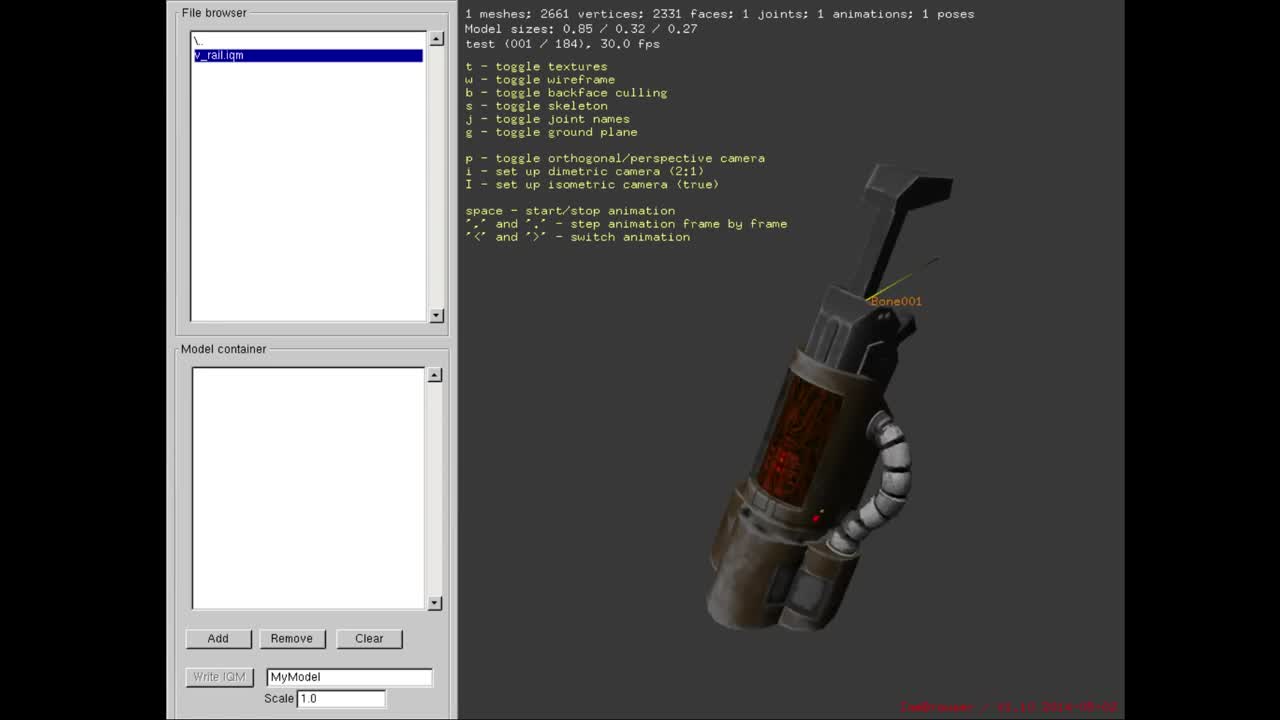Click the model container scroll-down arrow
The width and height of the screenshot is (1280, 720).
435,603
